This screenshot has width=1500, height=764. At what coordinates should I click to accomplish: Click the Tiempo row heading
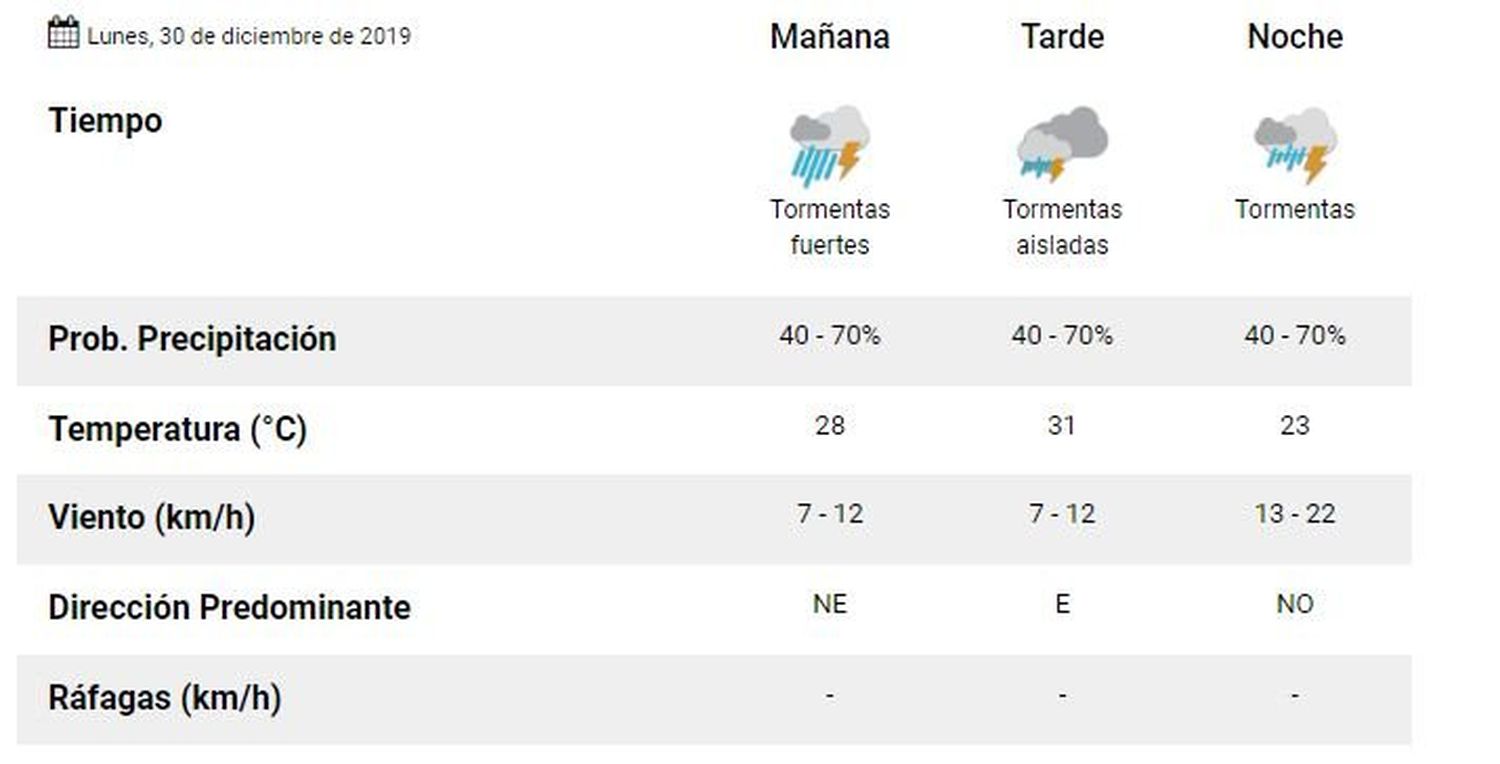(x=105, y=121)
